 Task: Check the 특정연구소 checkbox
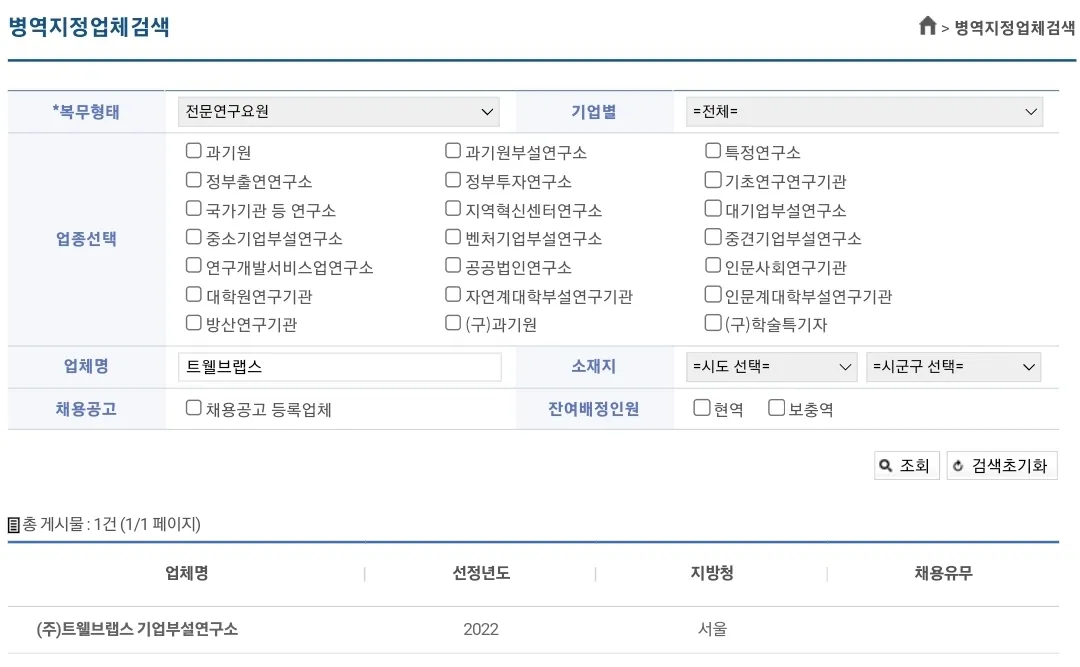coord(713,152)
